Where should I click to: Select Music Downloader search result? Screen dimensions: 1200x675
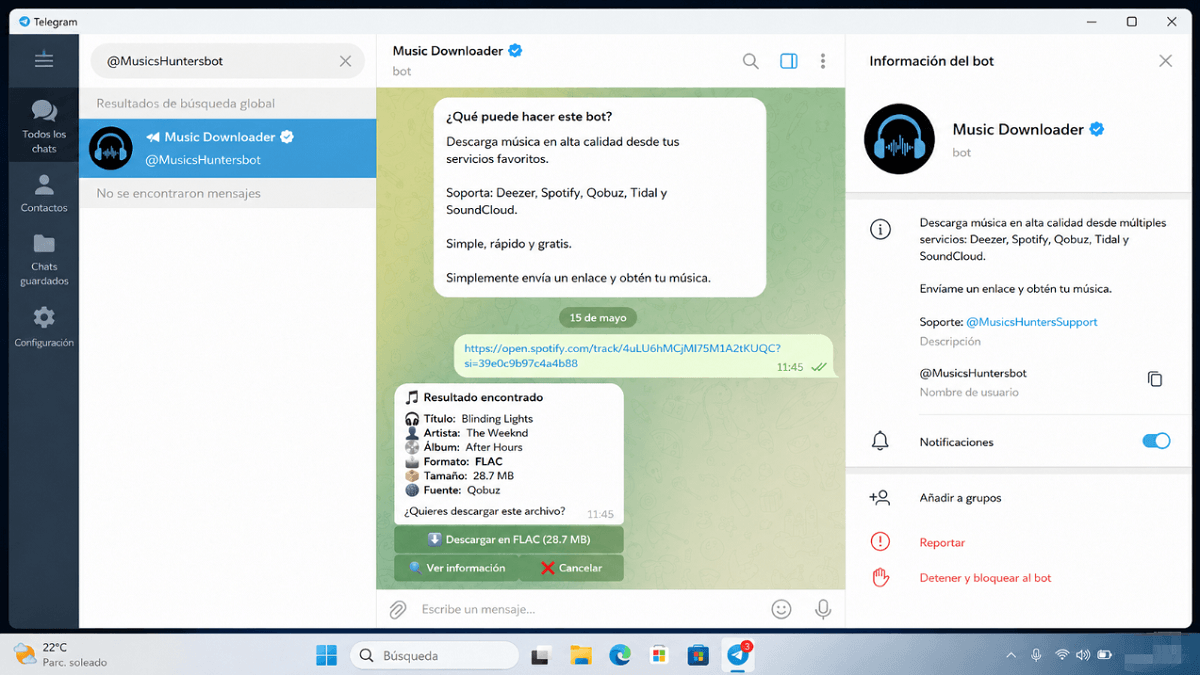tap(228, 148)
